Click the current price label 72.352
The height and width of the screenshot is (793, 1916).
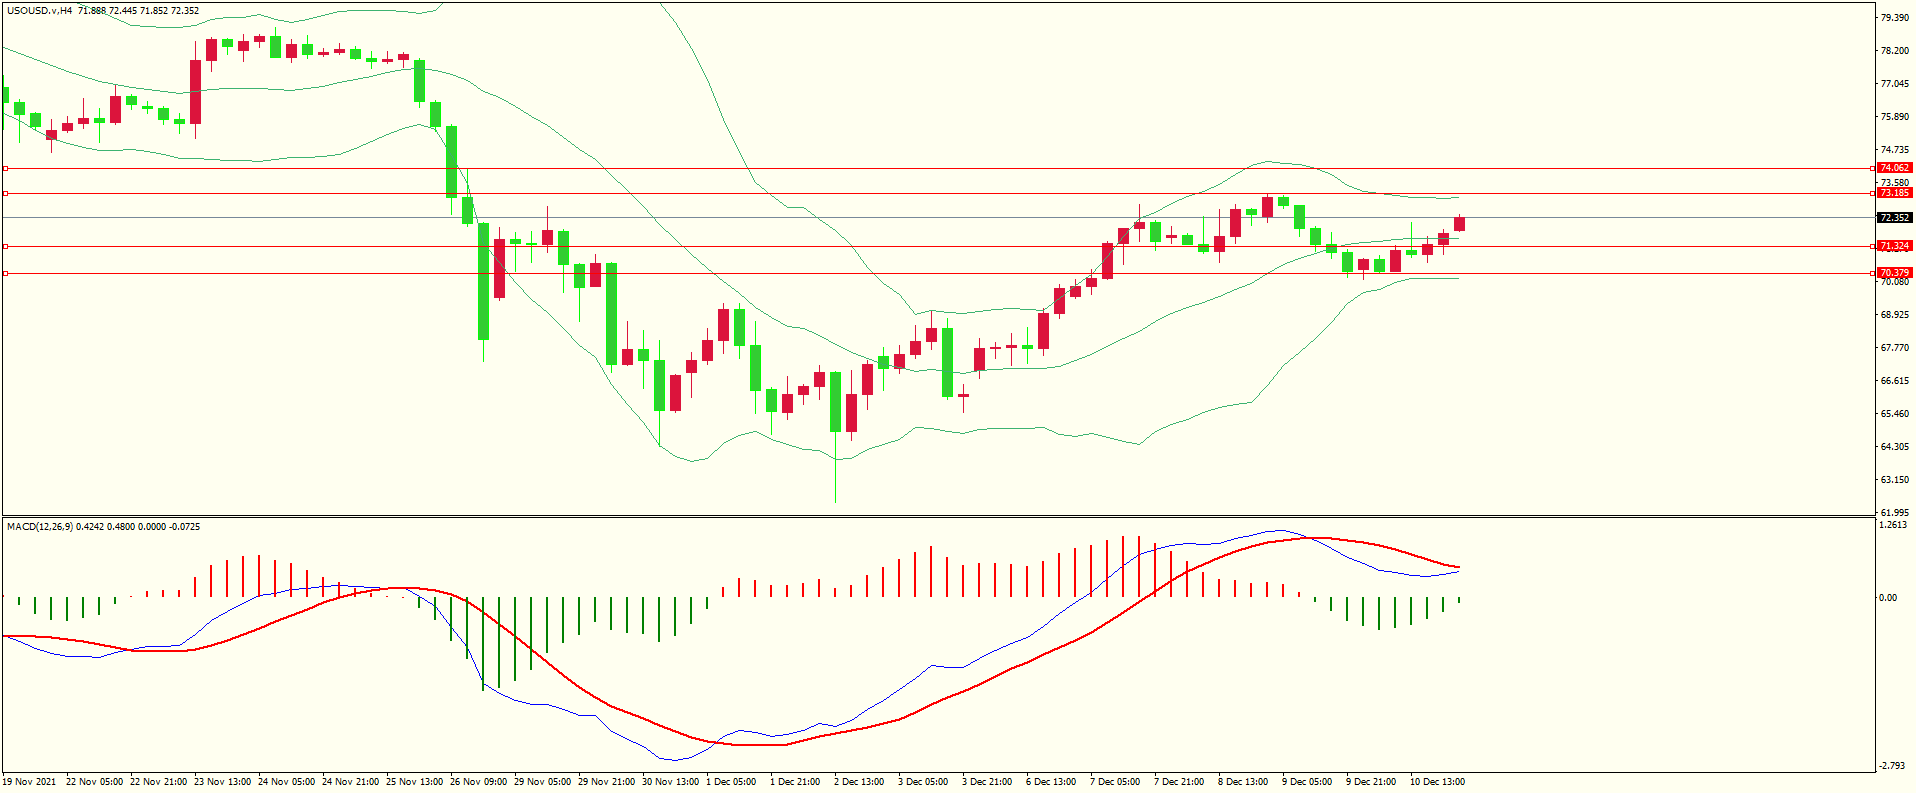coord(1894,218)
